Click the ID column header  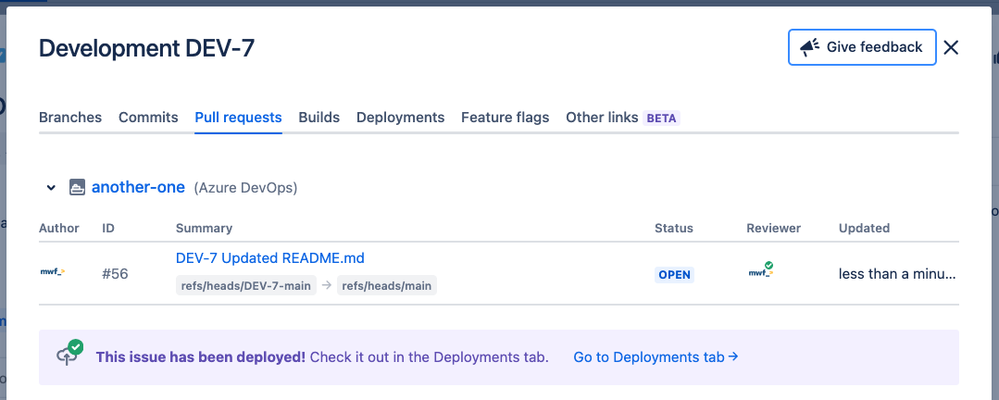[108, 228]
